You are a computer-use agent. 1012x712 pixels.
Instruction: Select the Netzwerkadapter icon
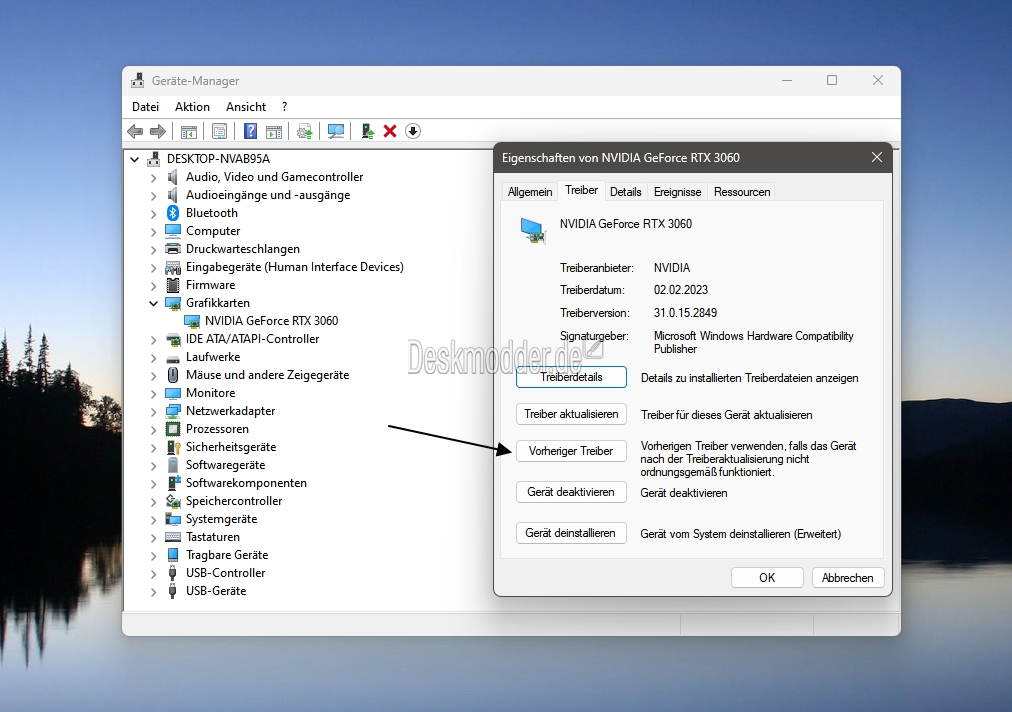click(173, 411)
